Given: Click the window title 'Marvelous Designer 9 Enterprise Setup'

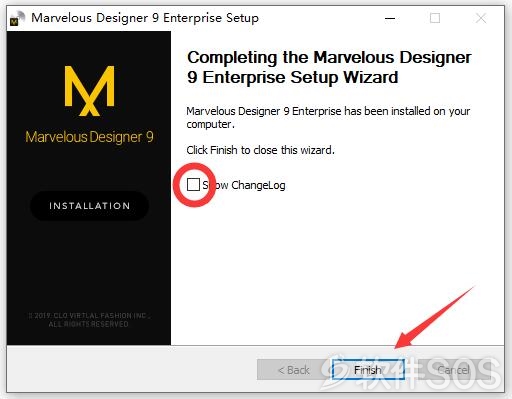Looking at the screenshot, I should coord(145,18).
